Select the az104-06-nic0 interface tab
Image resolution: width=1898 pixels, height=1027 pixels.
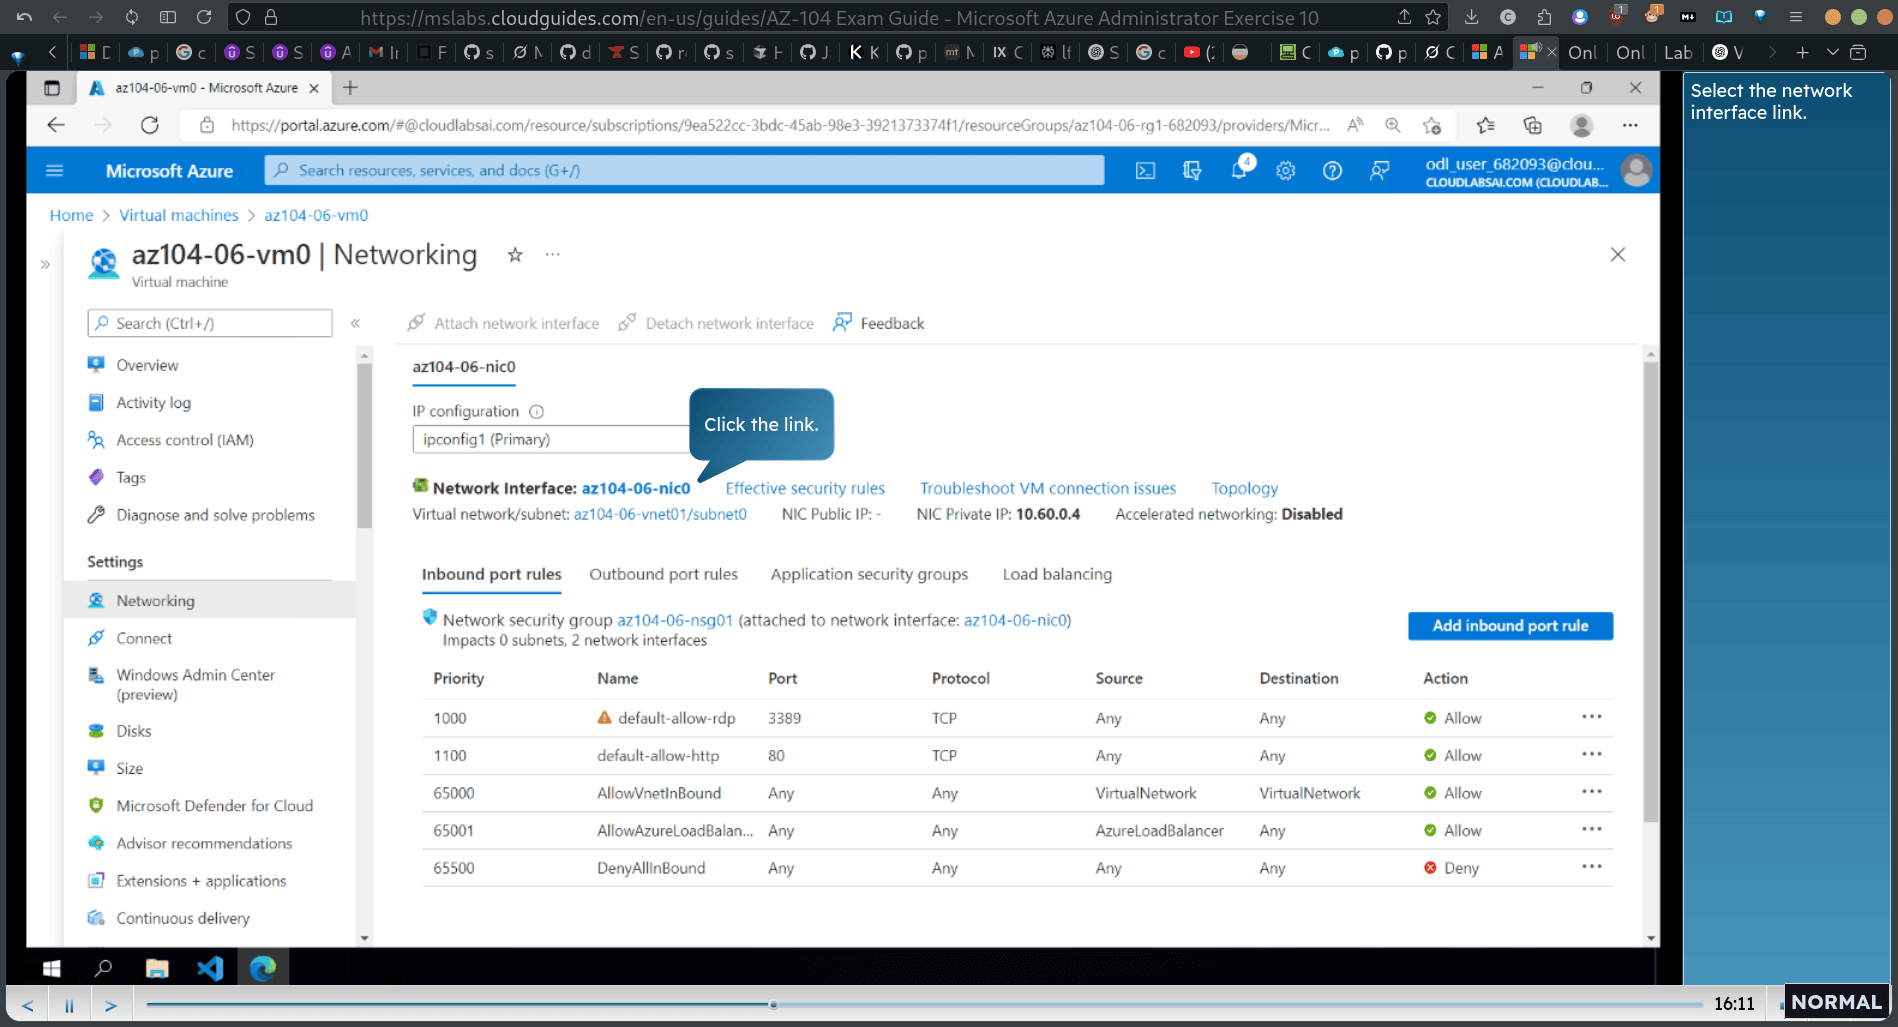coord(464,367)
